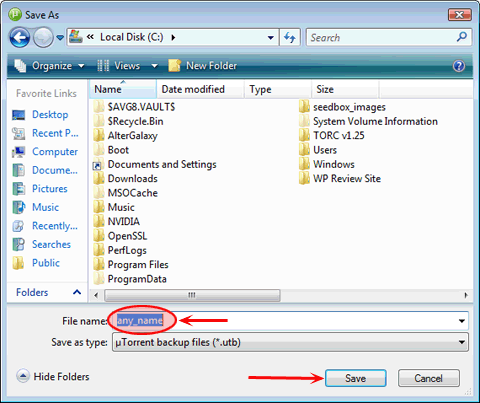Click the horizontal scrollbar thumb
The height and width of the screenshot is (403, 480).
192,295
